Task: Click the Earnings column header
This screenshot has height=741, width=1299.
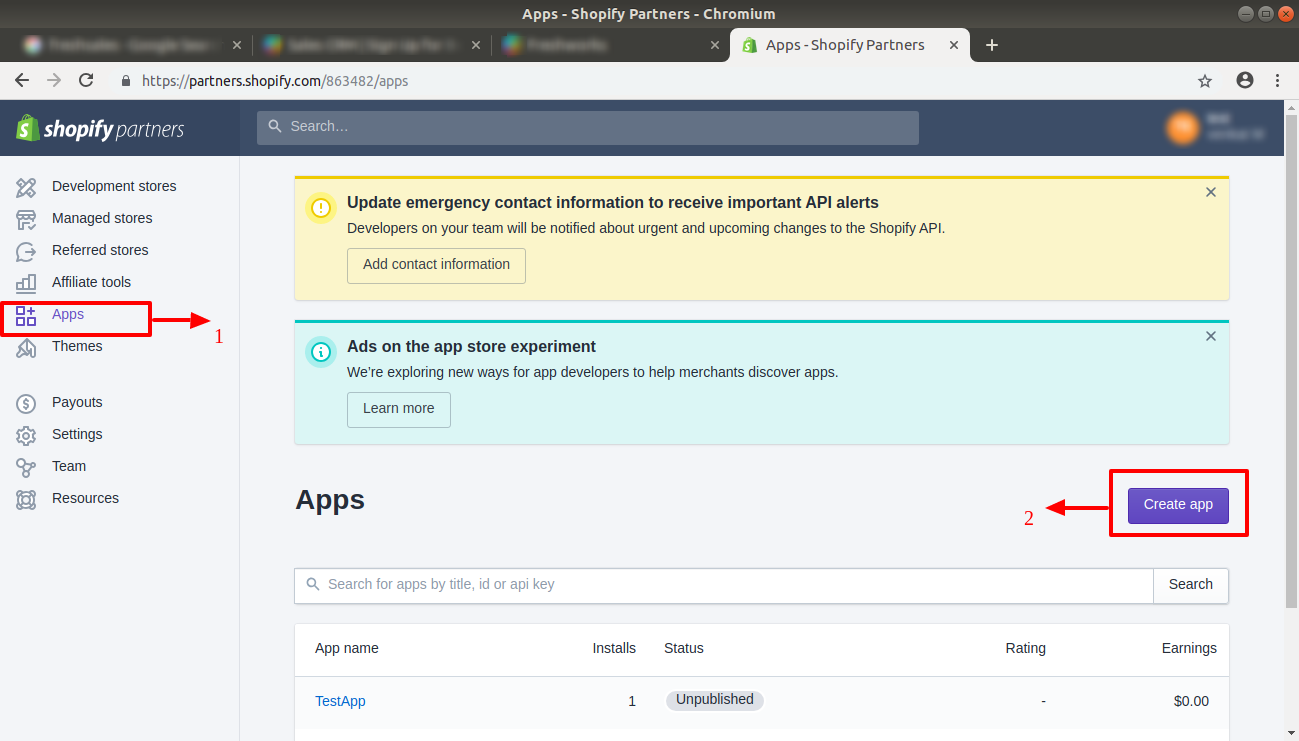Action: pyautogui.click(x=1189, y=648)
